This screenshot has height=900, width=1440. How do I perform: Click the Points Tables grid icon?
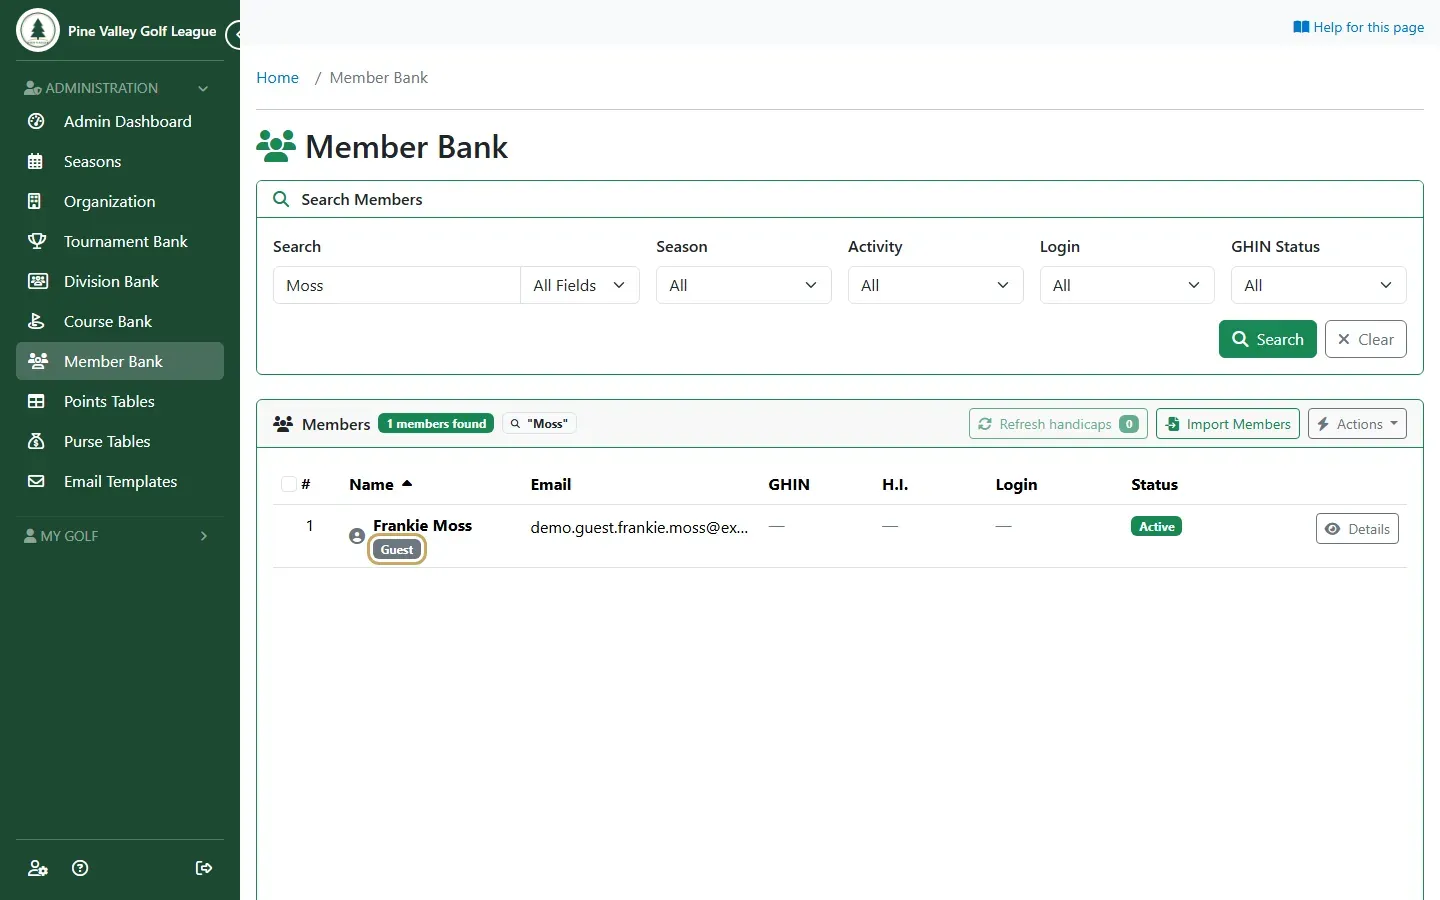click(36, 401)
